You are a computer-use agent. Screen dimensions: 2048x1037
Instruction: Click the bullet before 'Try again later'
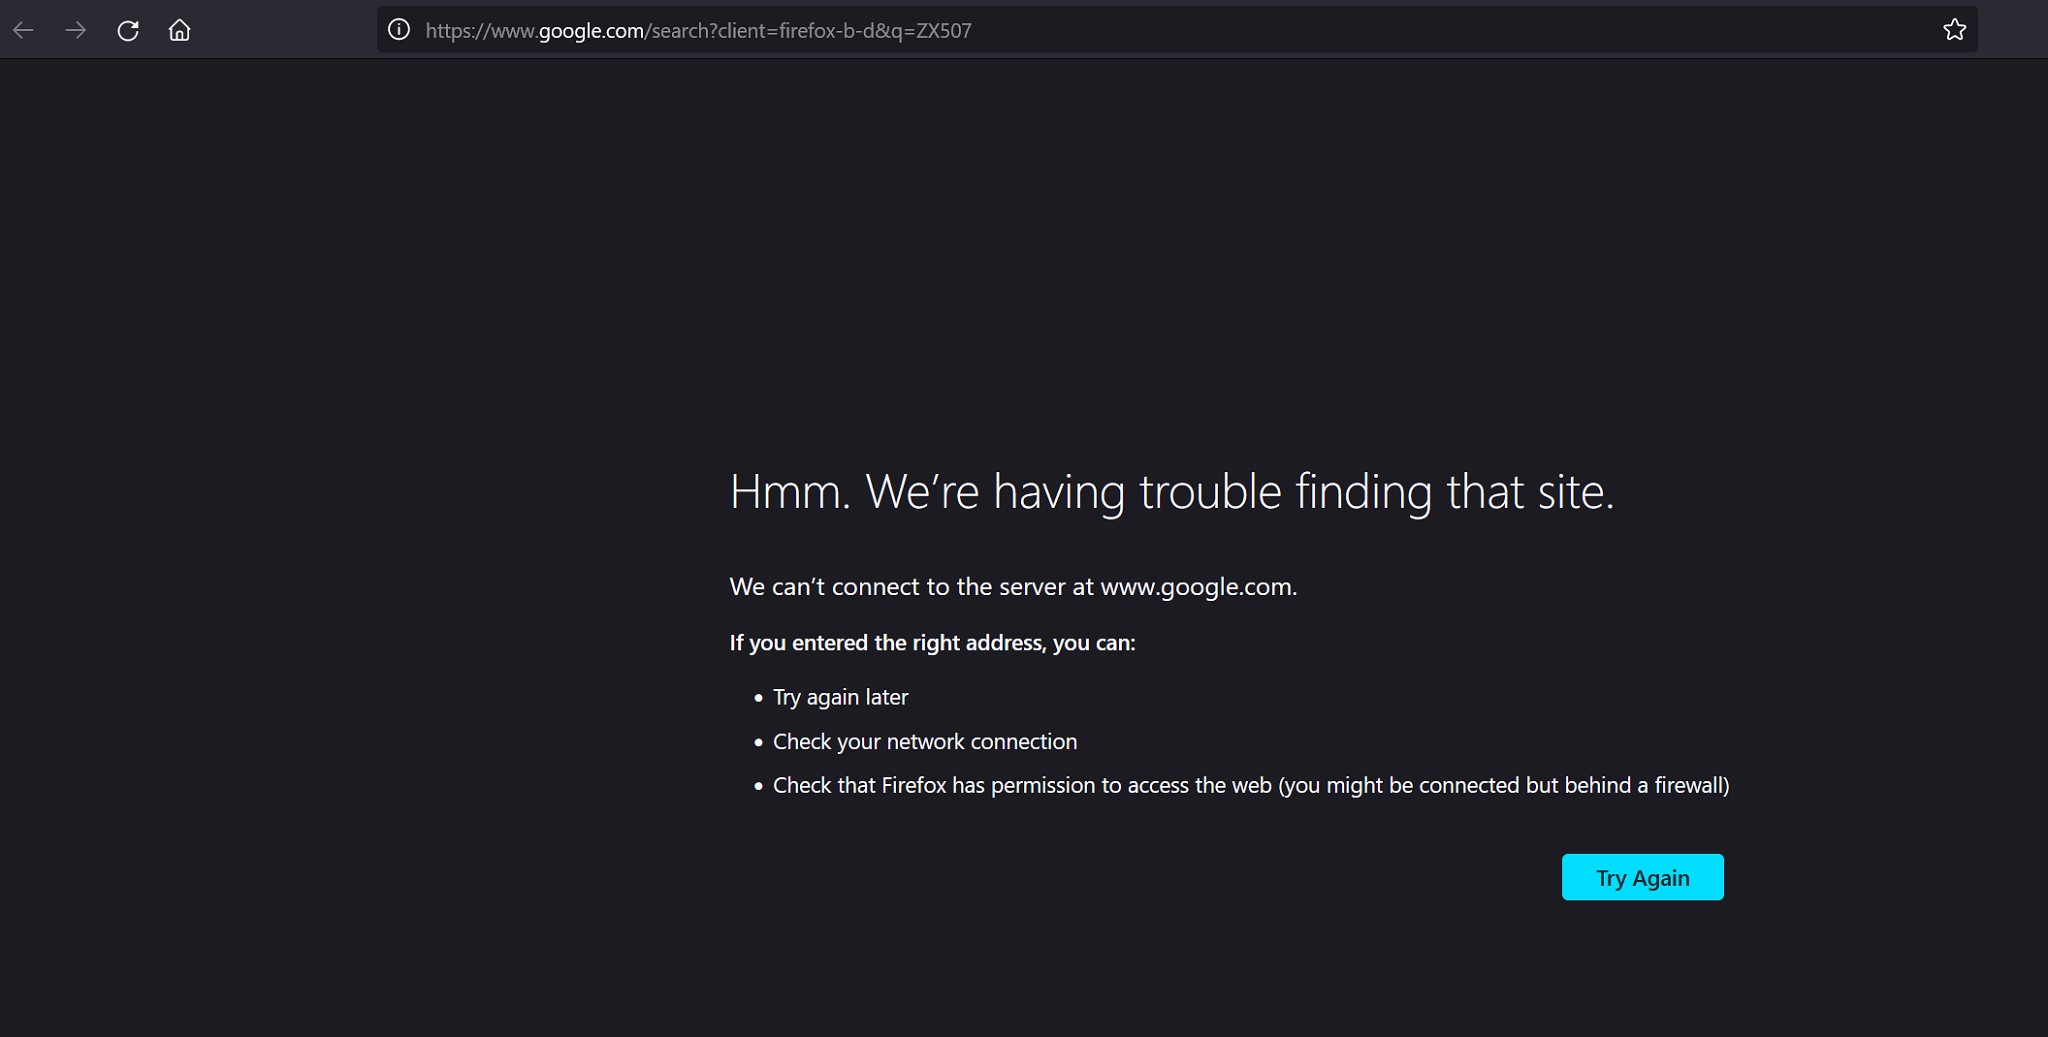tap(758, 698)
